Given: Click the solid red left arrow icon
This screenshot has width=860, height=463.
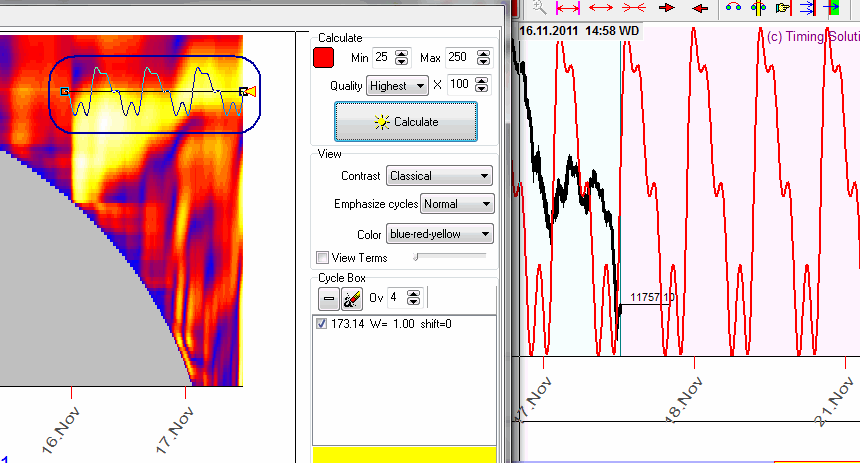Looking at the screenshot, I should tap(700, 7).
